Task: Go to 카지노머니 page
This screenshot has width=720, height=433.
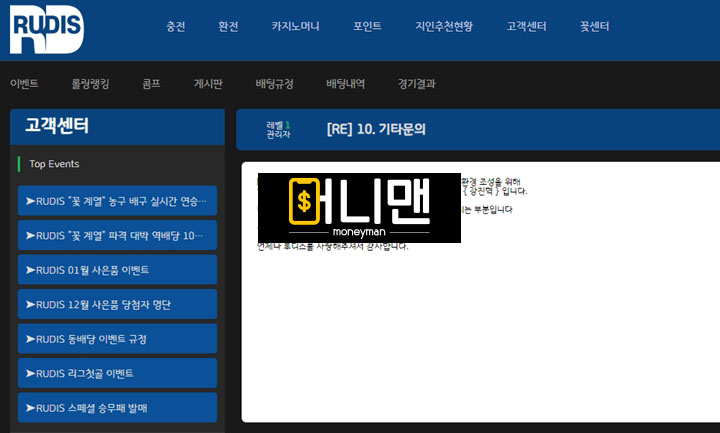Action: pyautogui.click(x=295, y=26)
